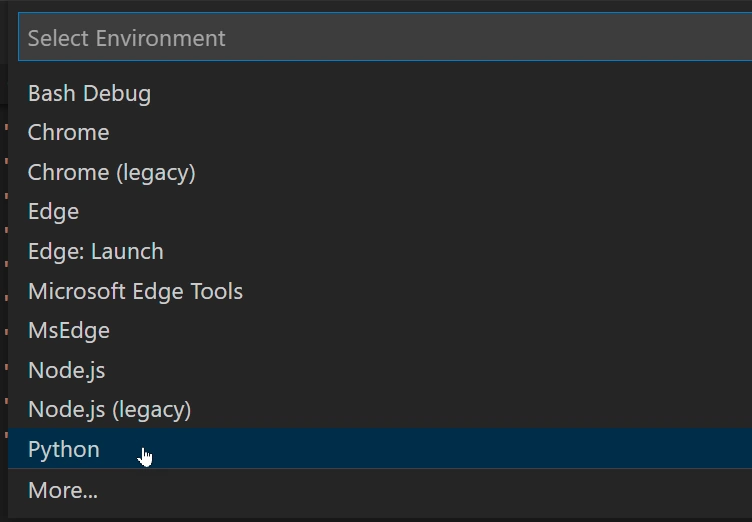Start debugging with the Bash Debug option
Image resolution: width=752 pixels, height=522 pixels.
click(90, 93)
